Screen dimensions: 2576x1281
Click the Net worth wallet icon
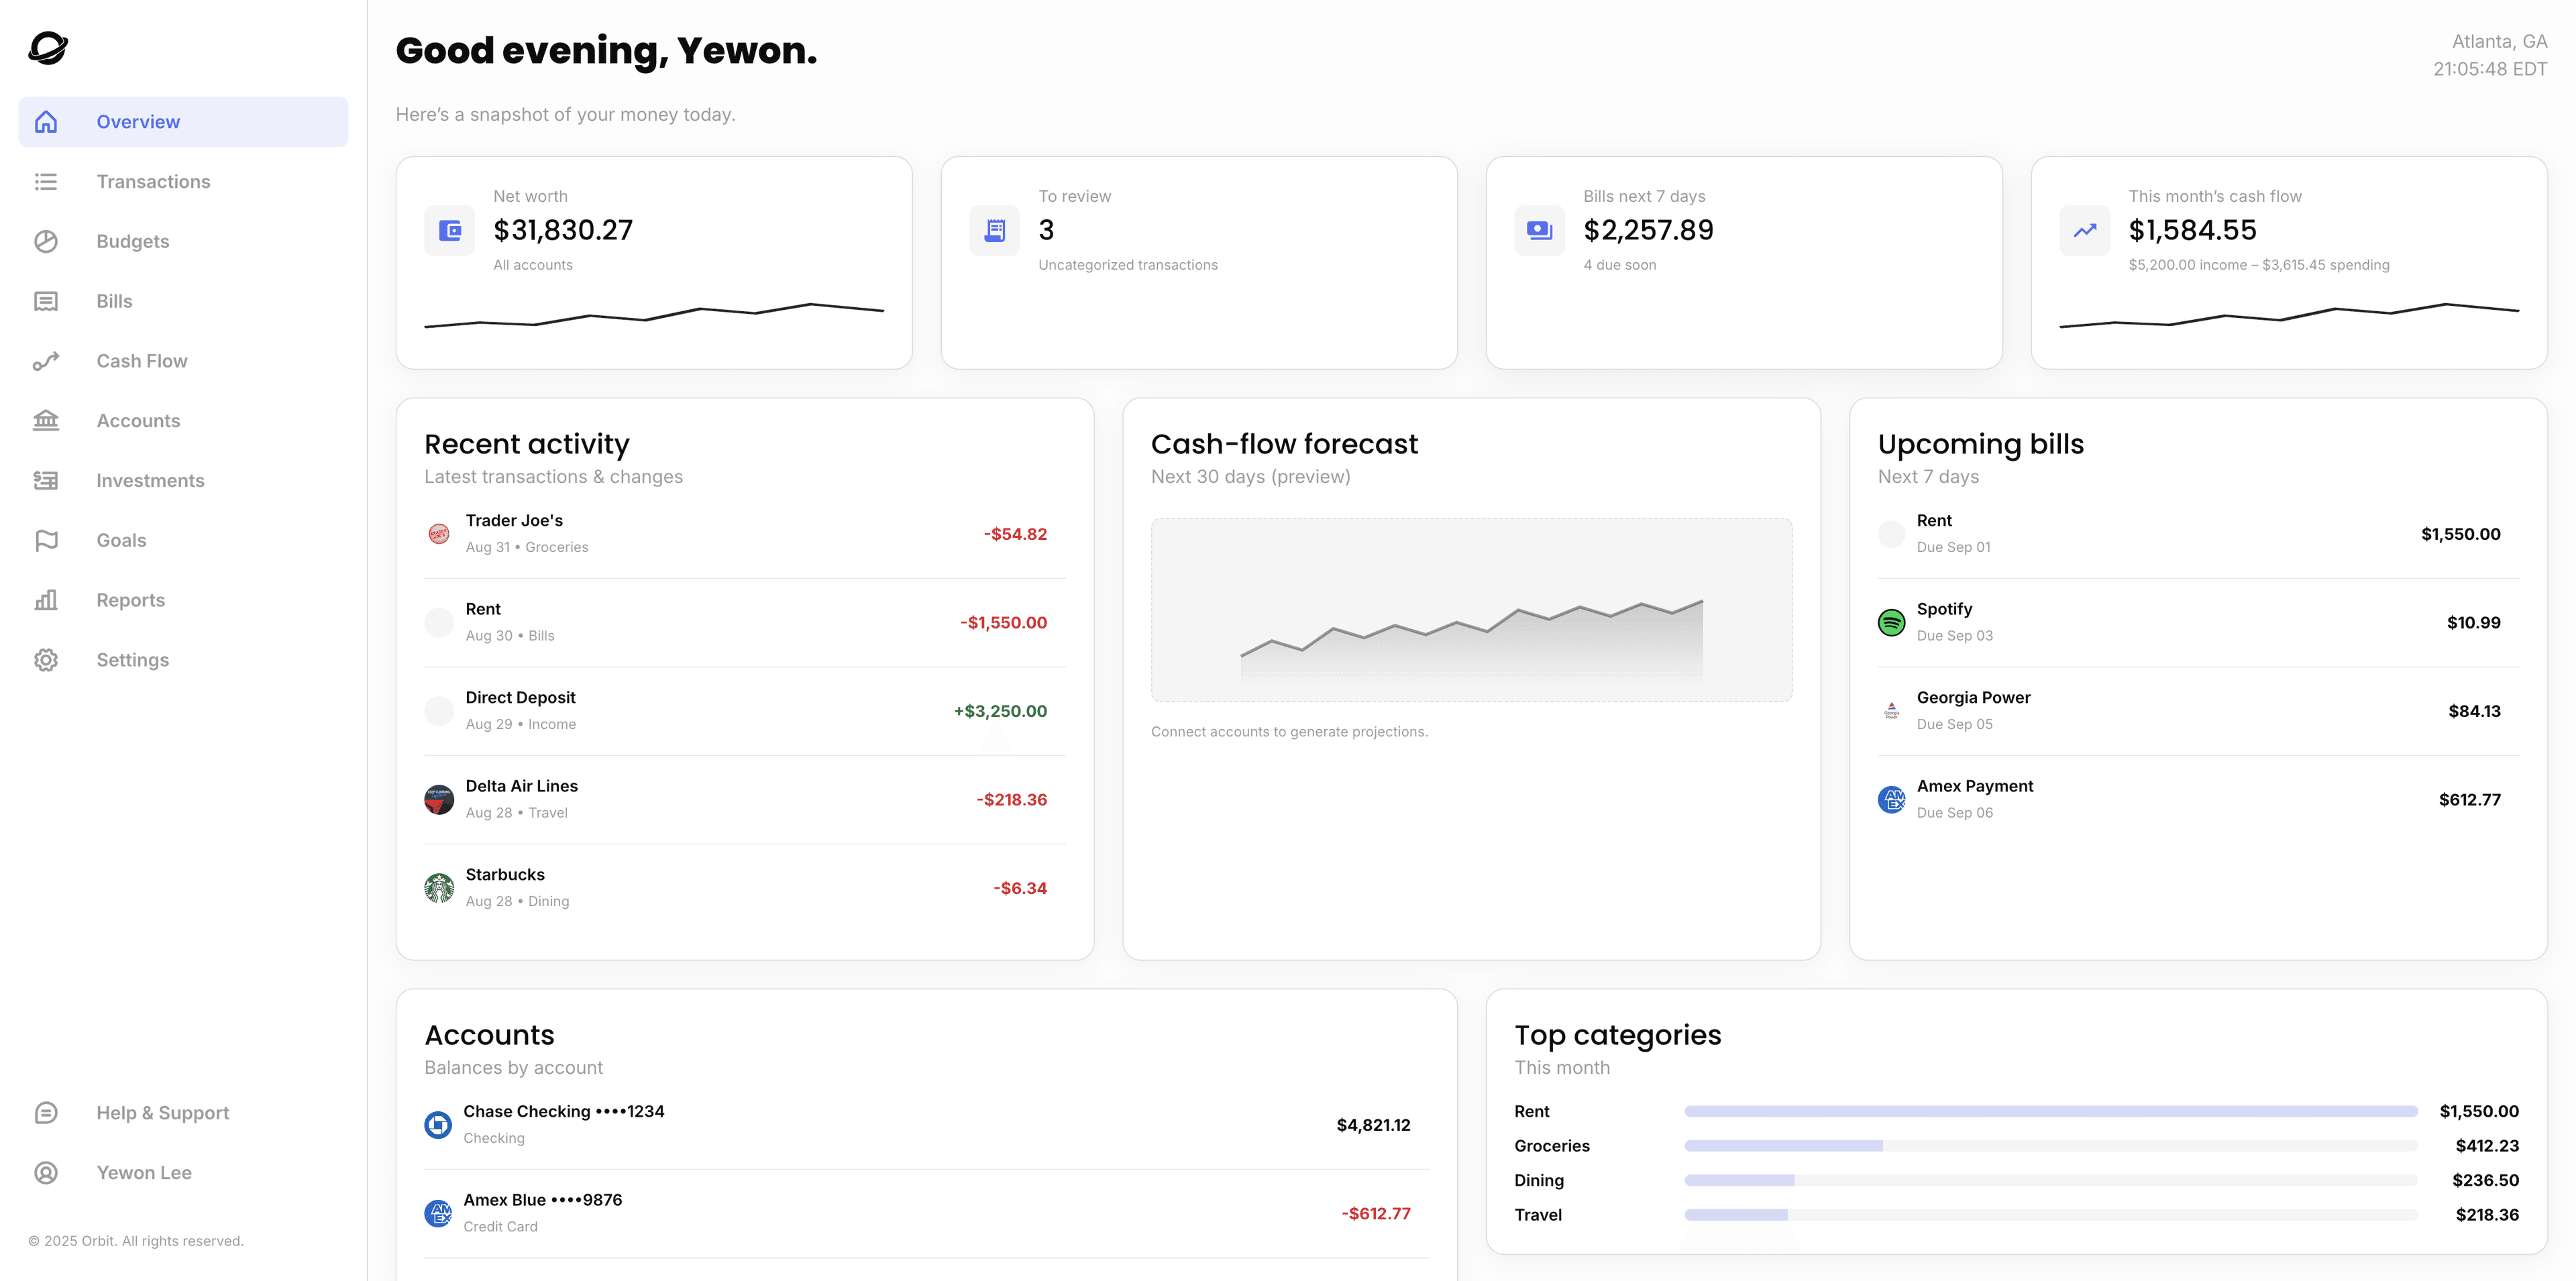click(450, 231)
